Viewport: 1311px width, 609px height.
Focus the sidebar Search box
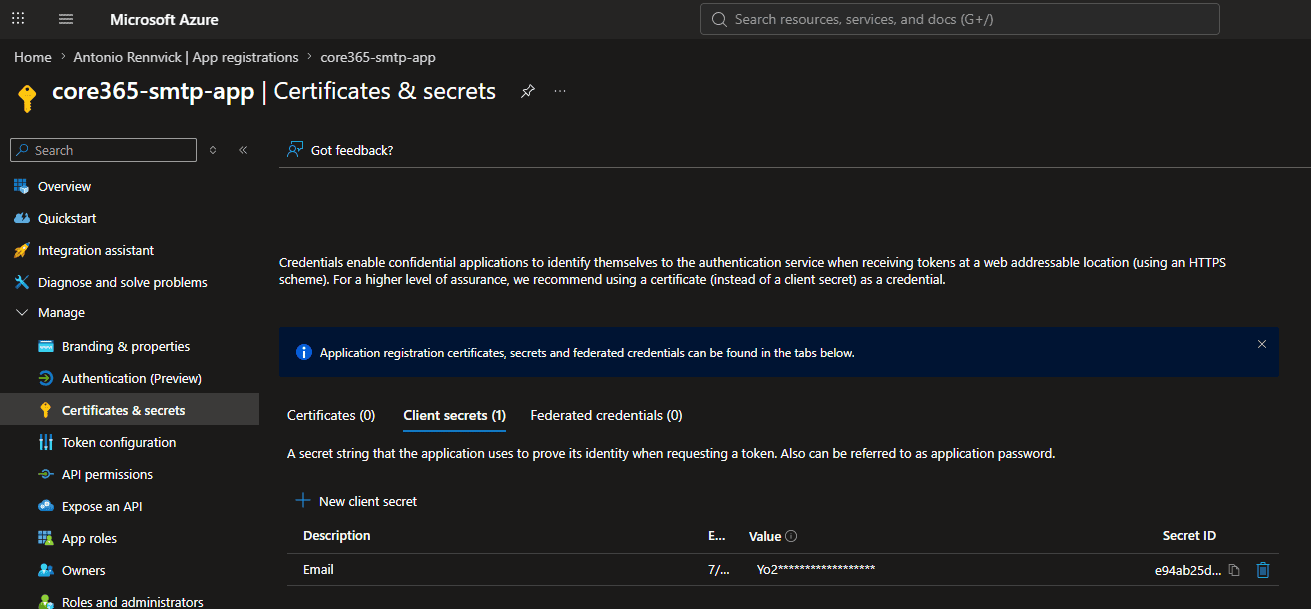(103, 150)
